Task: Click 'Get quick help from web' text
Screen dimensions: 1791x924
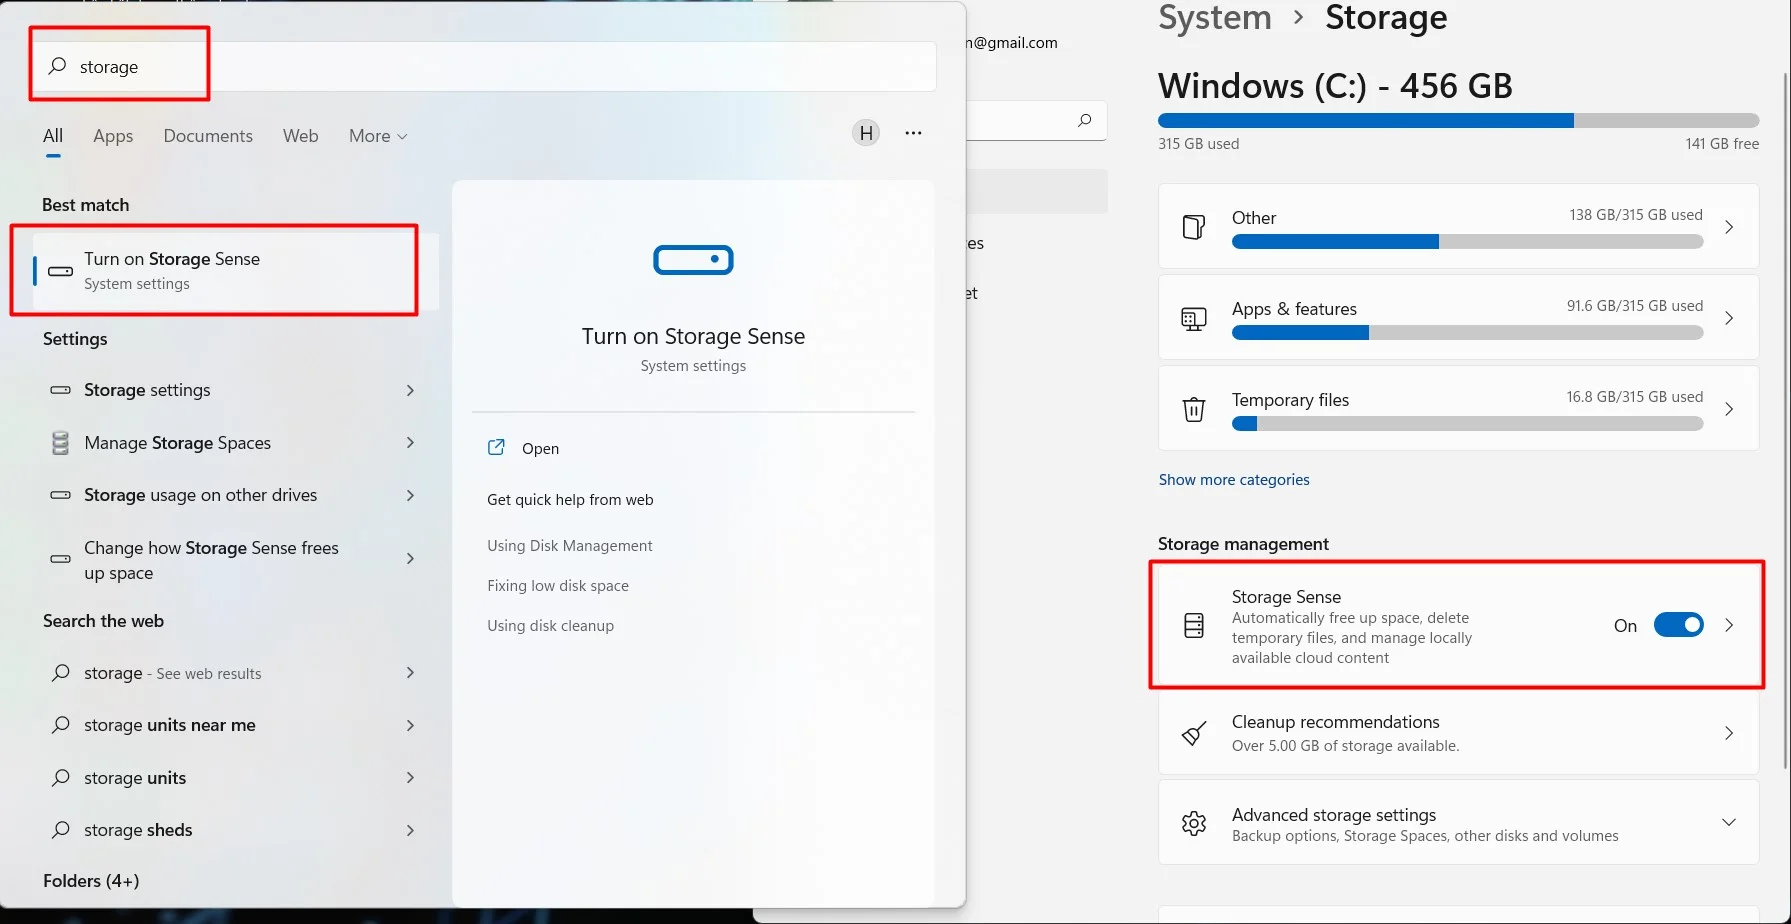Action: (570, 500)
